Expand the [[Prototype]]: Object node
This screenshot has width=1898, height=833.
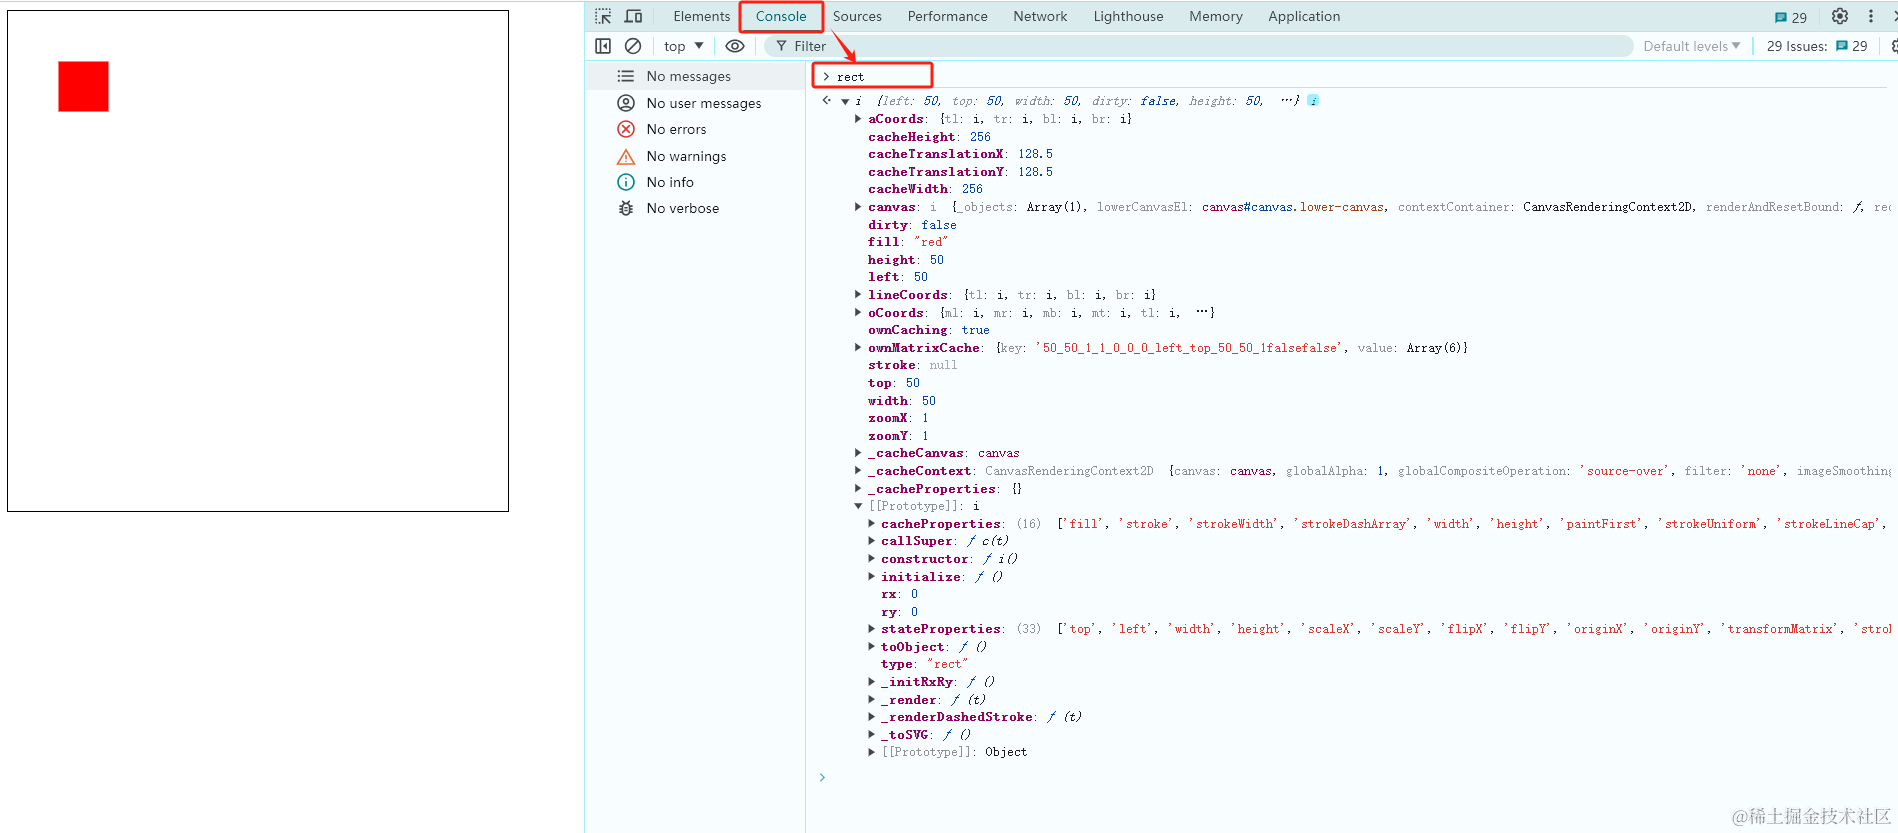(x=871, y=752)
